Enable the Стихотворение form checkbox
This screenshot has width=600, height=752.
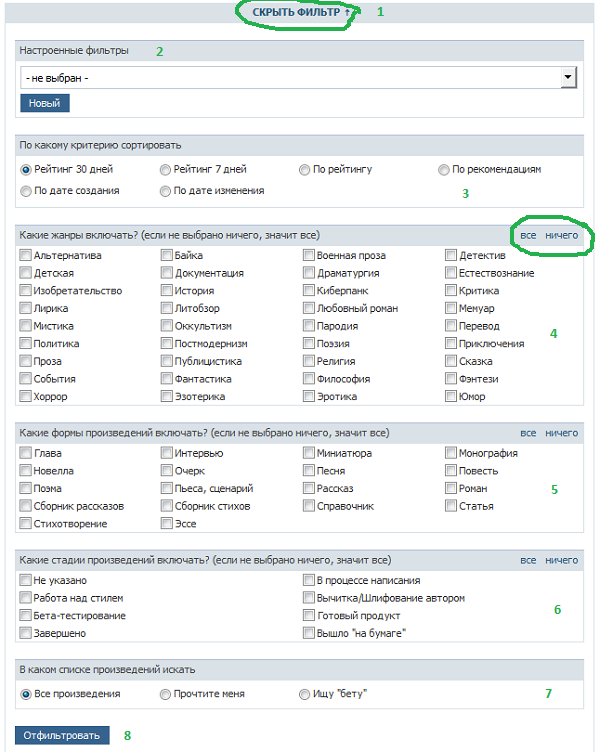coord(25,523)
